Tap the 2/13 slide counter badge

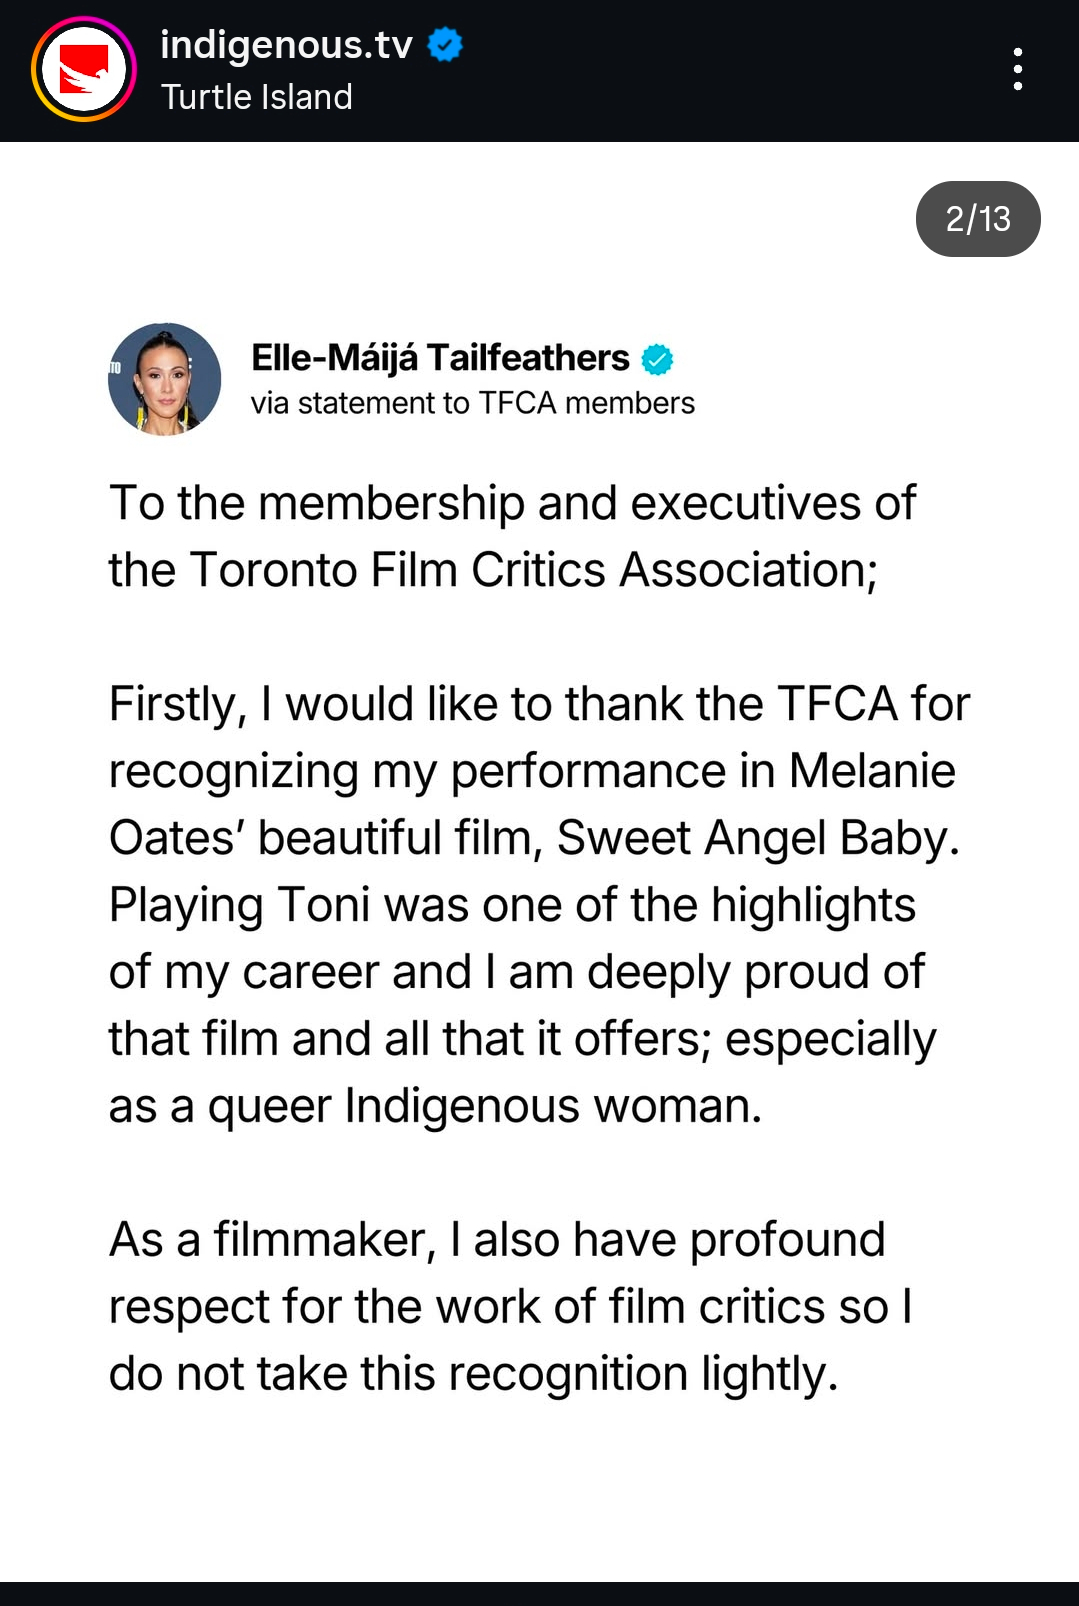[977, 219]
